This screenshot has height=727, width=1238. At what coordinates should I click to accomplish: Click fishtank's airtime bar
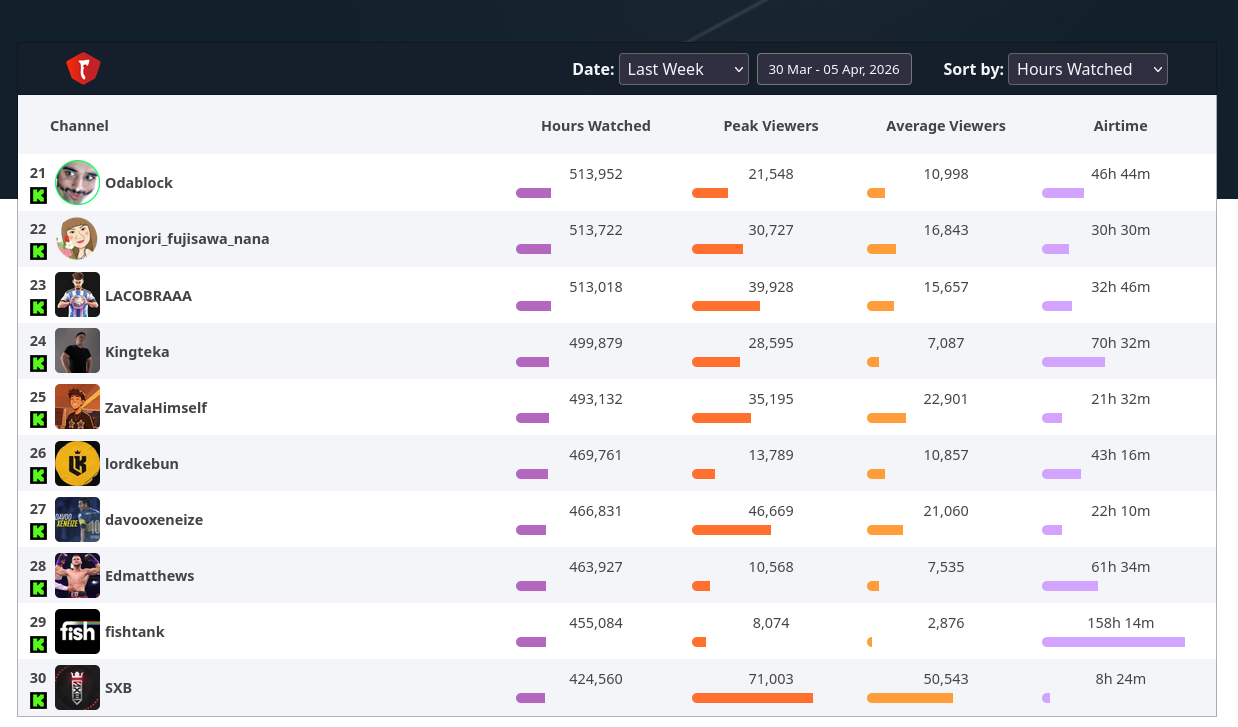pos(1113,642)
